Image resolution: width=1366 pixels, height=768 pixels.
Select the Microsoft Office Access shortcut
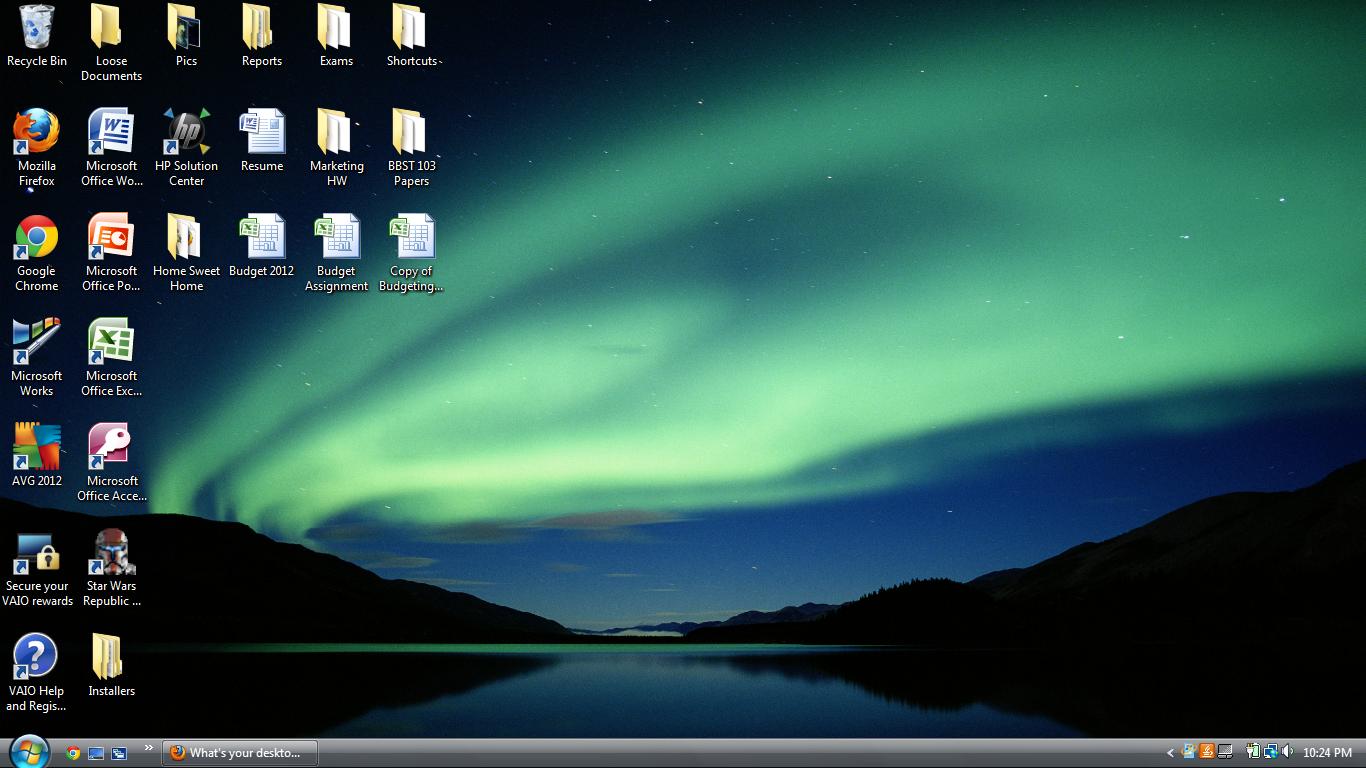(x=111, y=463)
